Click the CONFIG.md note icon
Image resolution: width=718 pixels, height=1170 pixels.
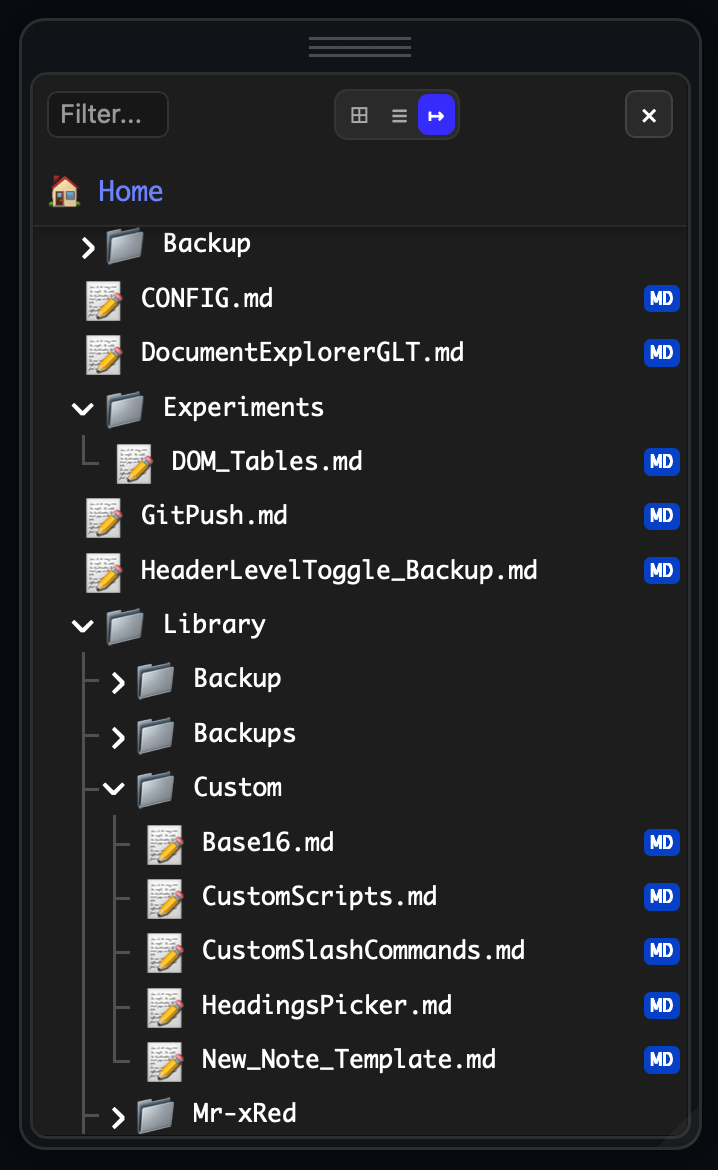(x=104, y=299)
